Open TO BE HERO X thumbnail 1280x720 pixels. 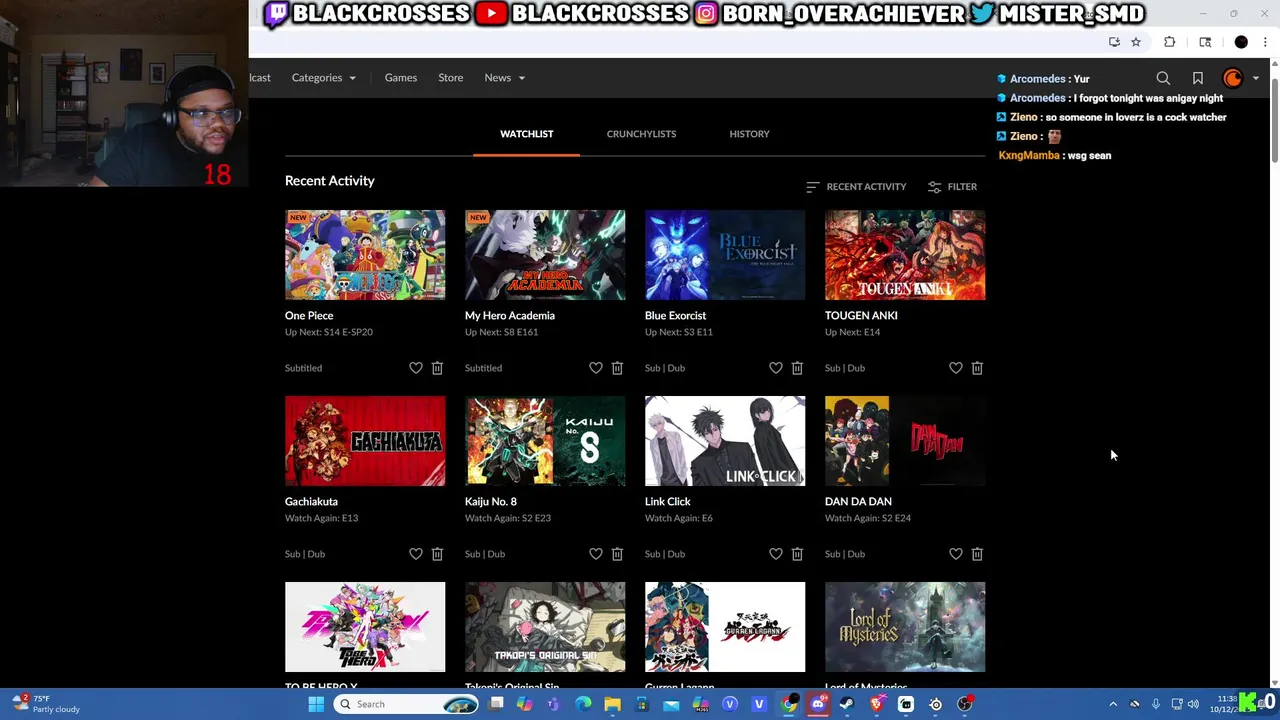pyautogui.click(x=365, y=627)
